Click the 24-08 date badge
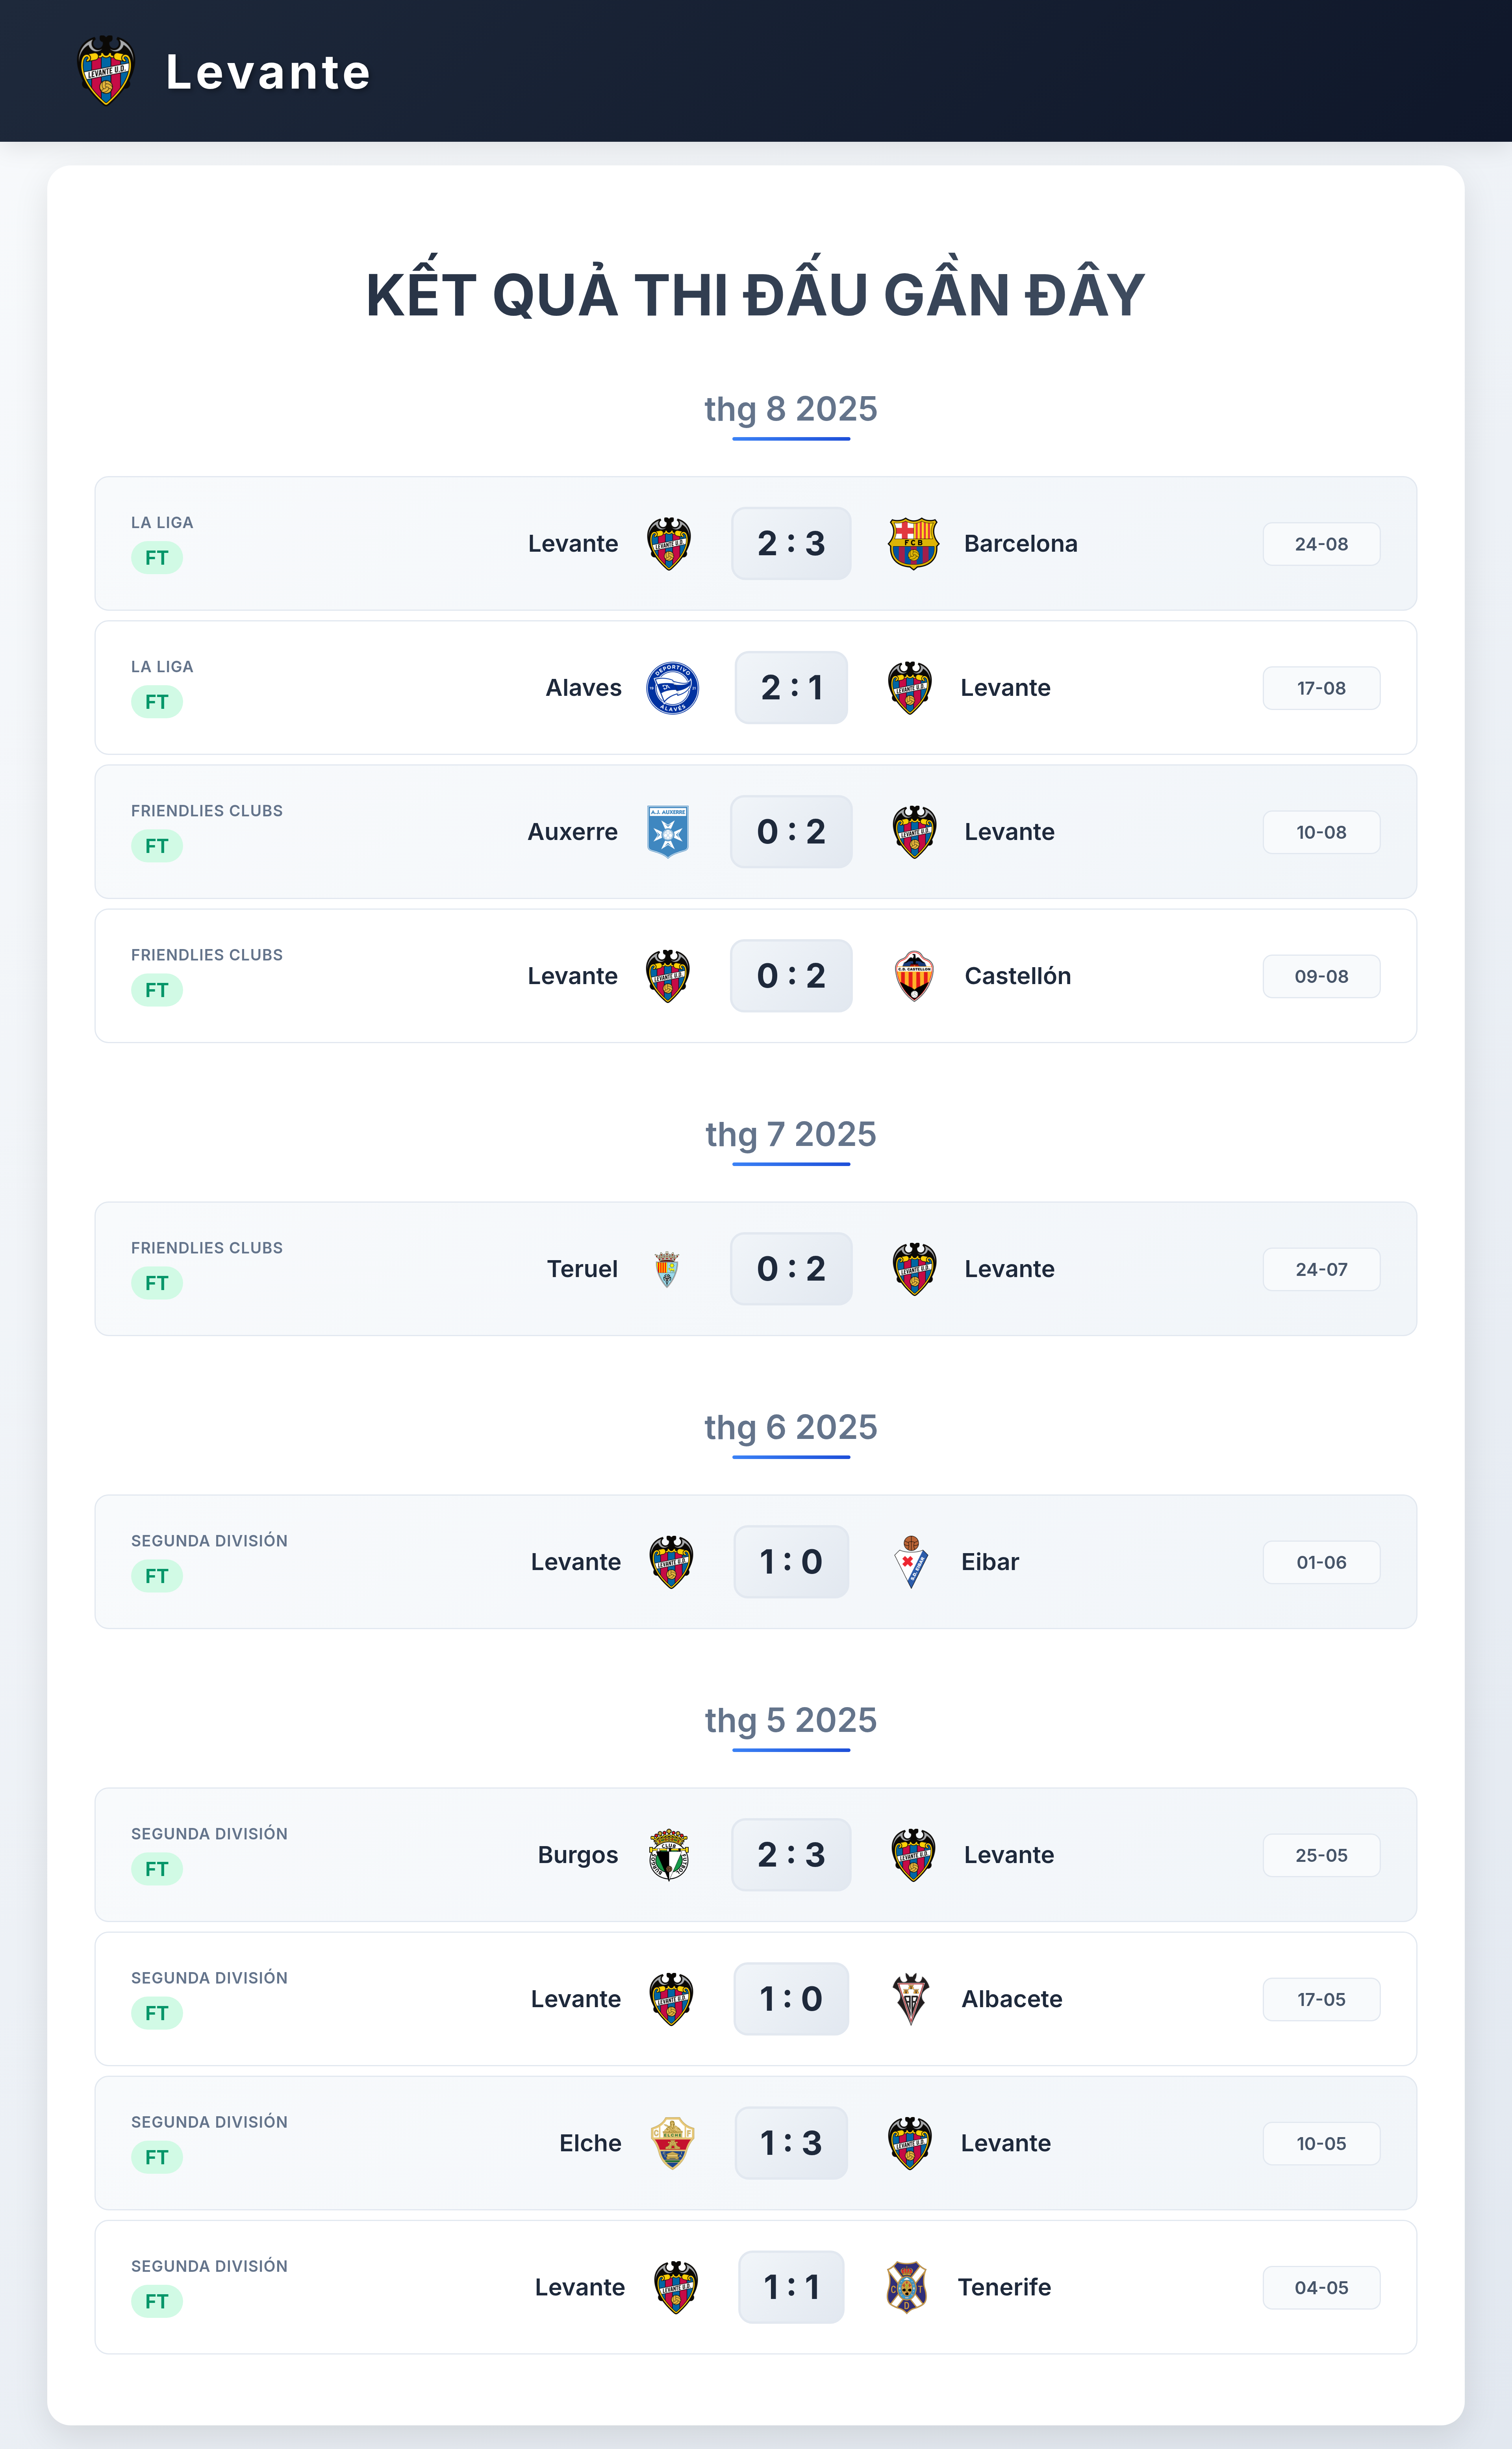This screenshot has width=1512, height=2449. (x=1321, y=543)
